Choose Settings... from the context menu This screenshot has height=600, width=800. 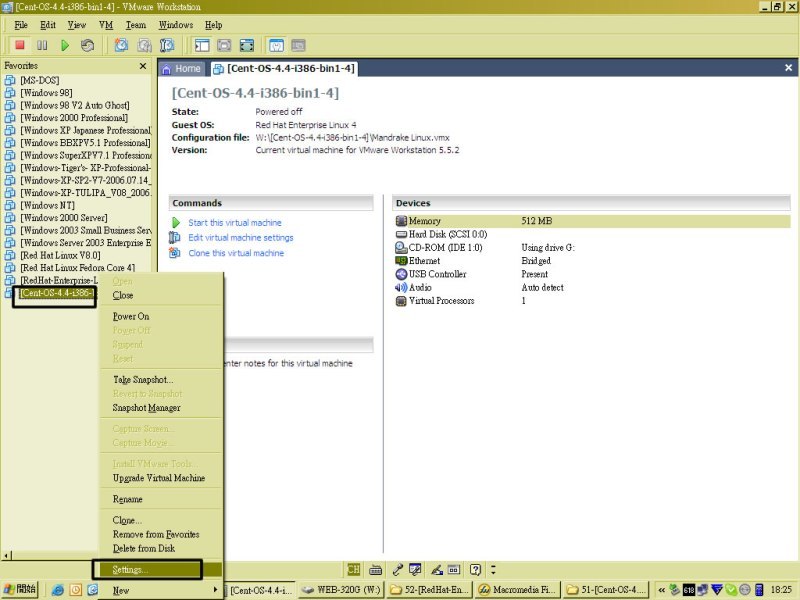(x=130, y=570)
